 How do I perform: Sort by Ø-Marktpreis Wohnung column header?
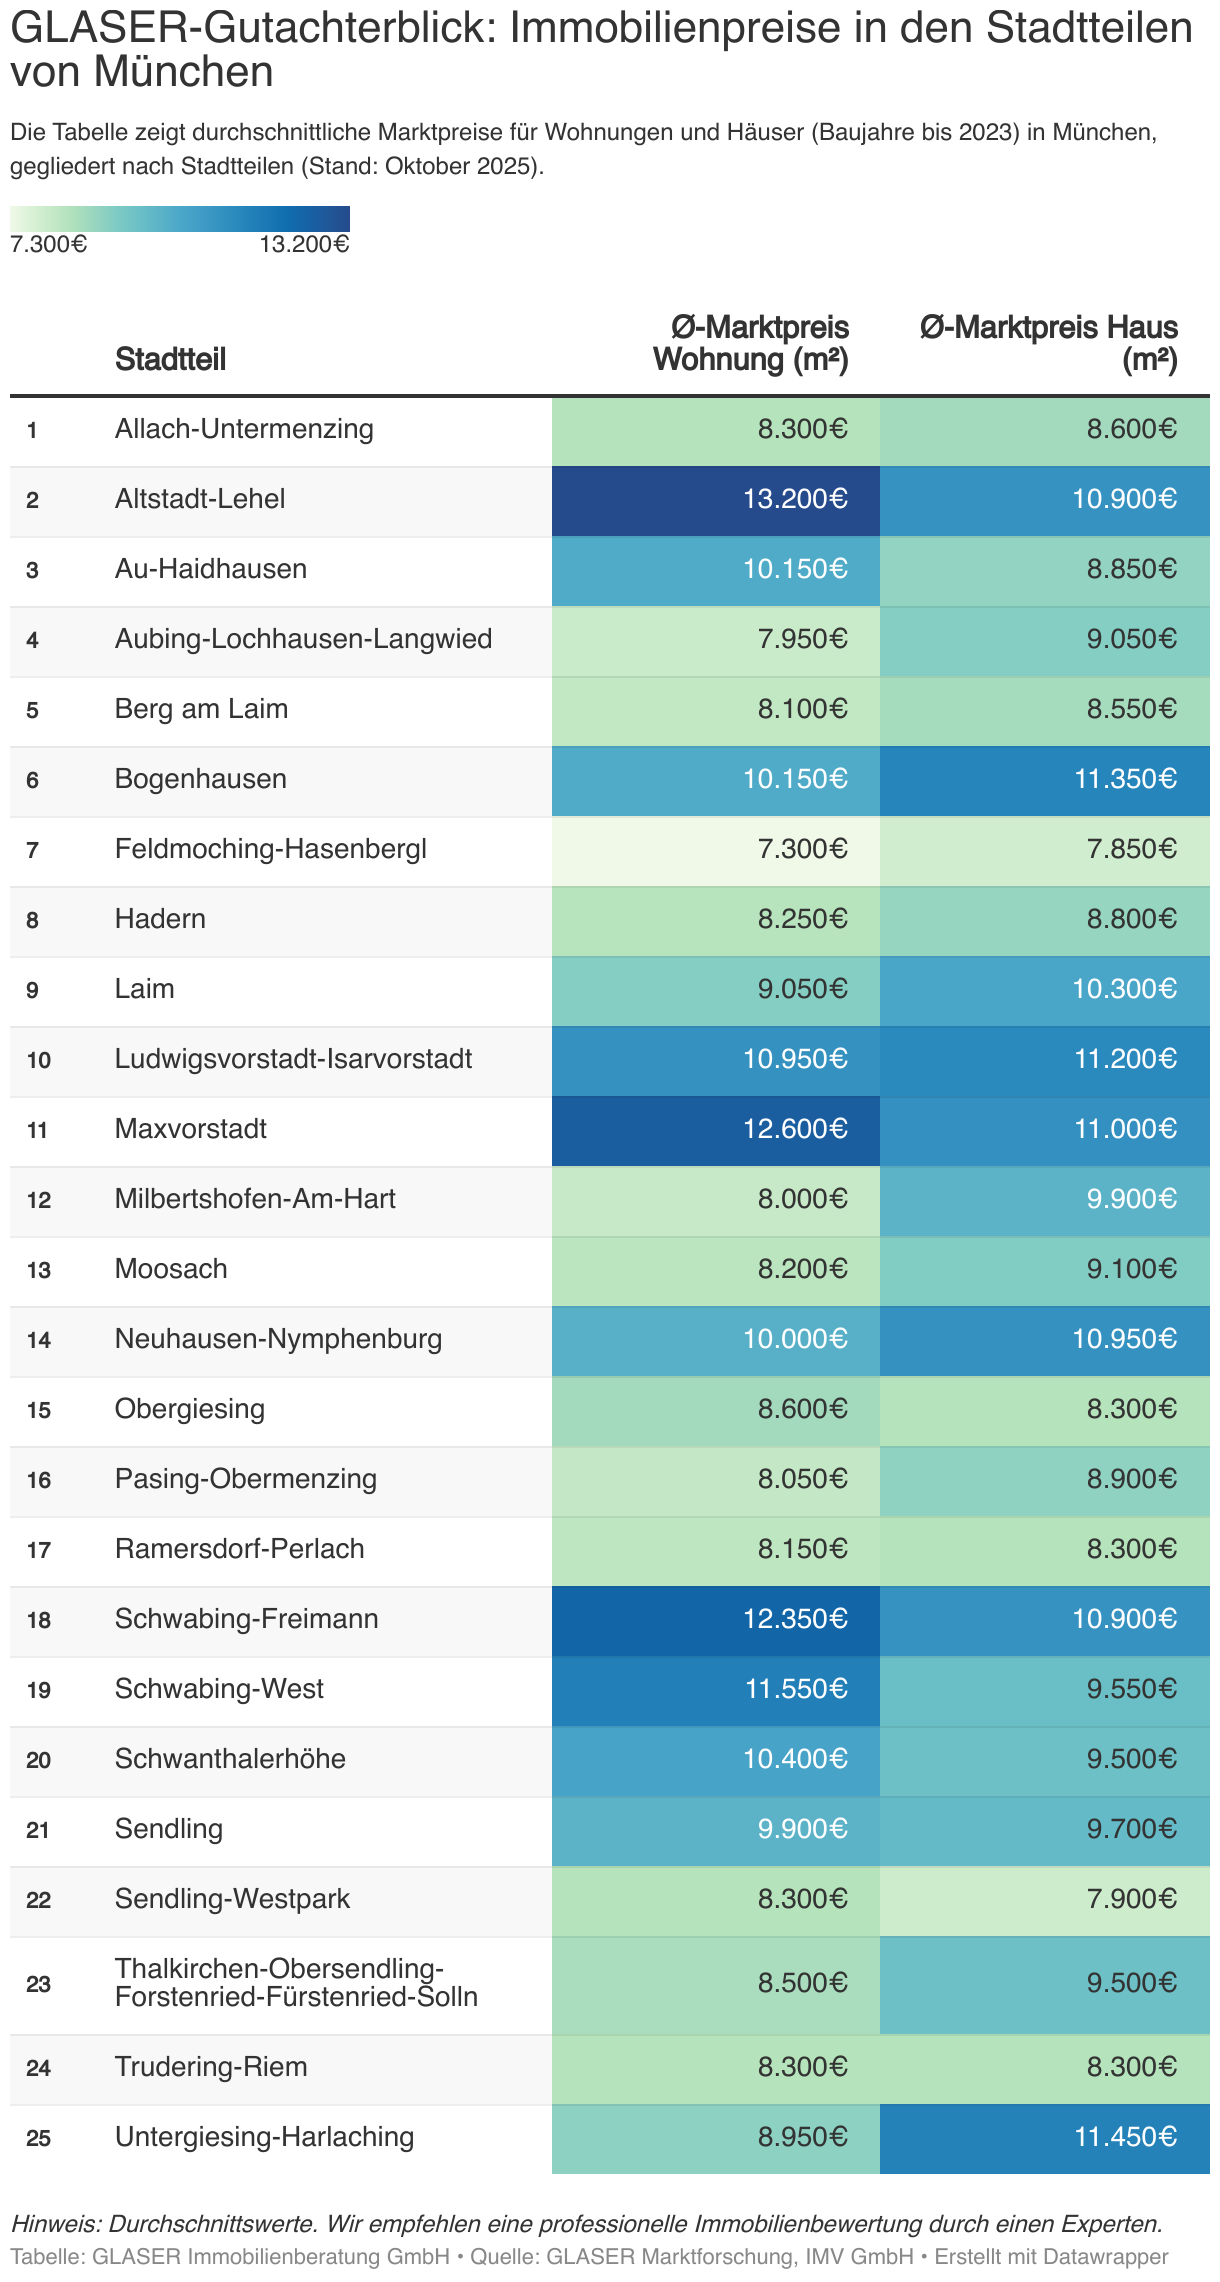(751, 343)
